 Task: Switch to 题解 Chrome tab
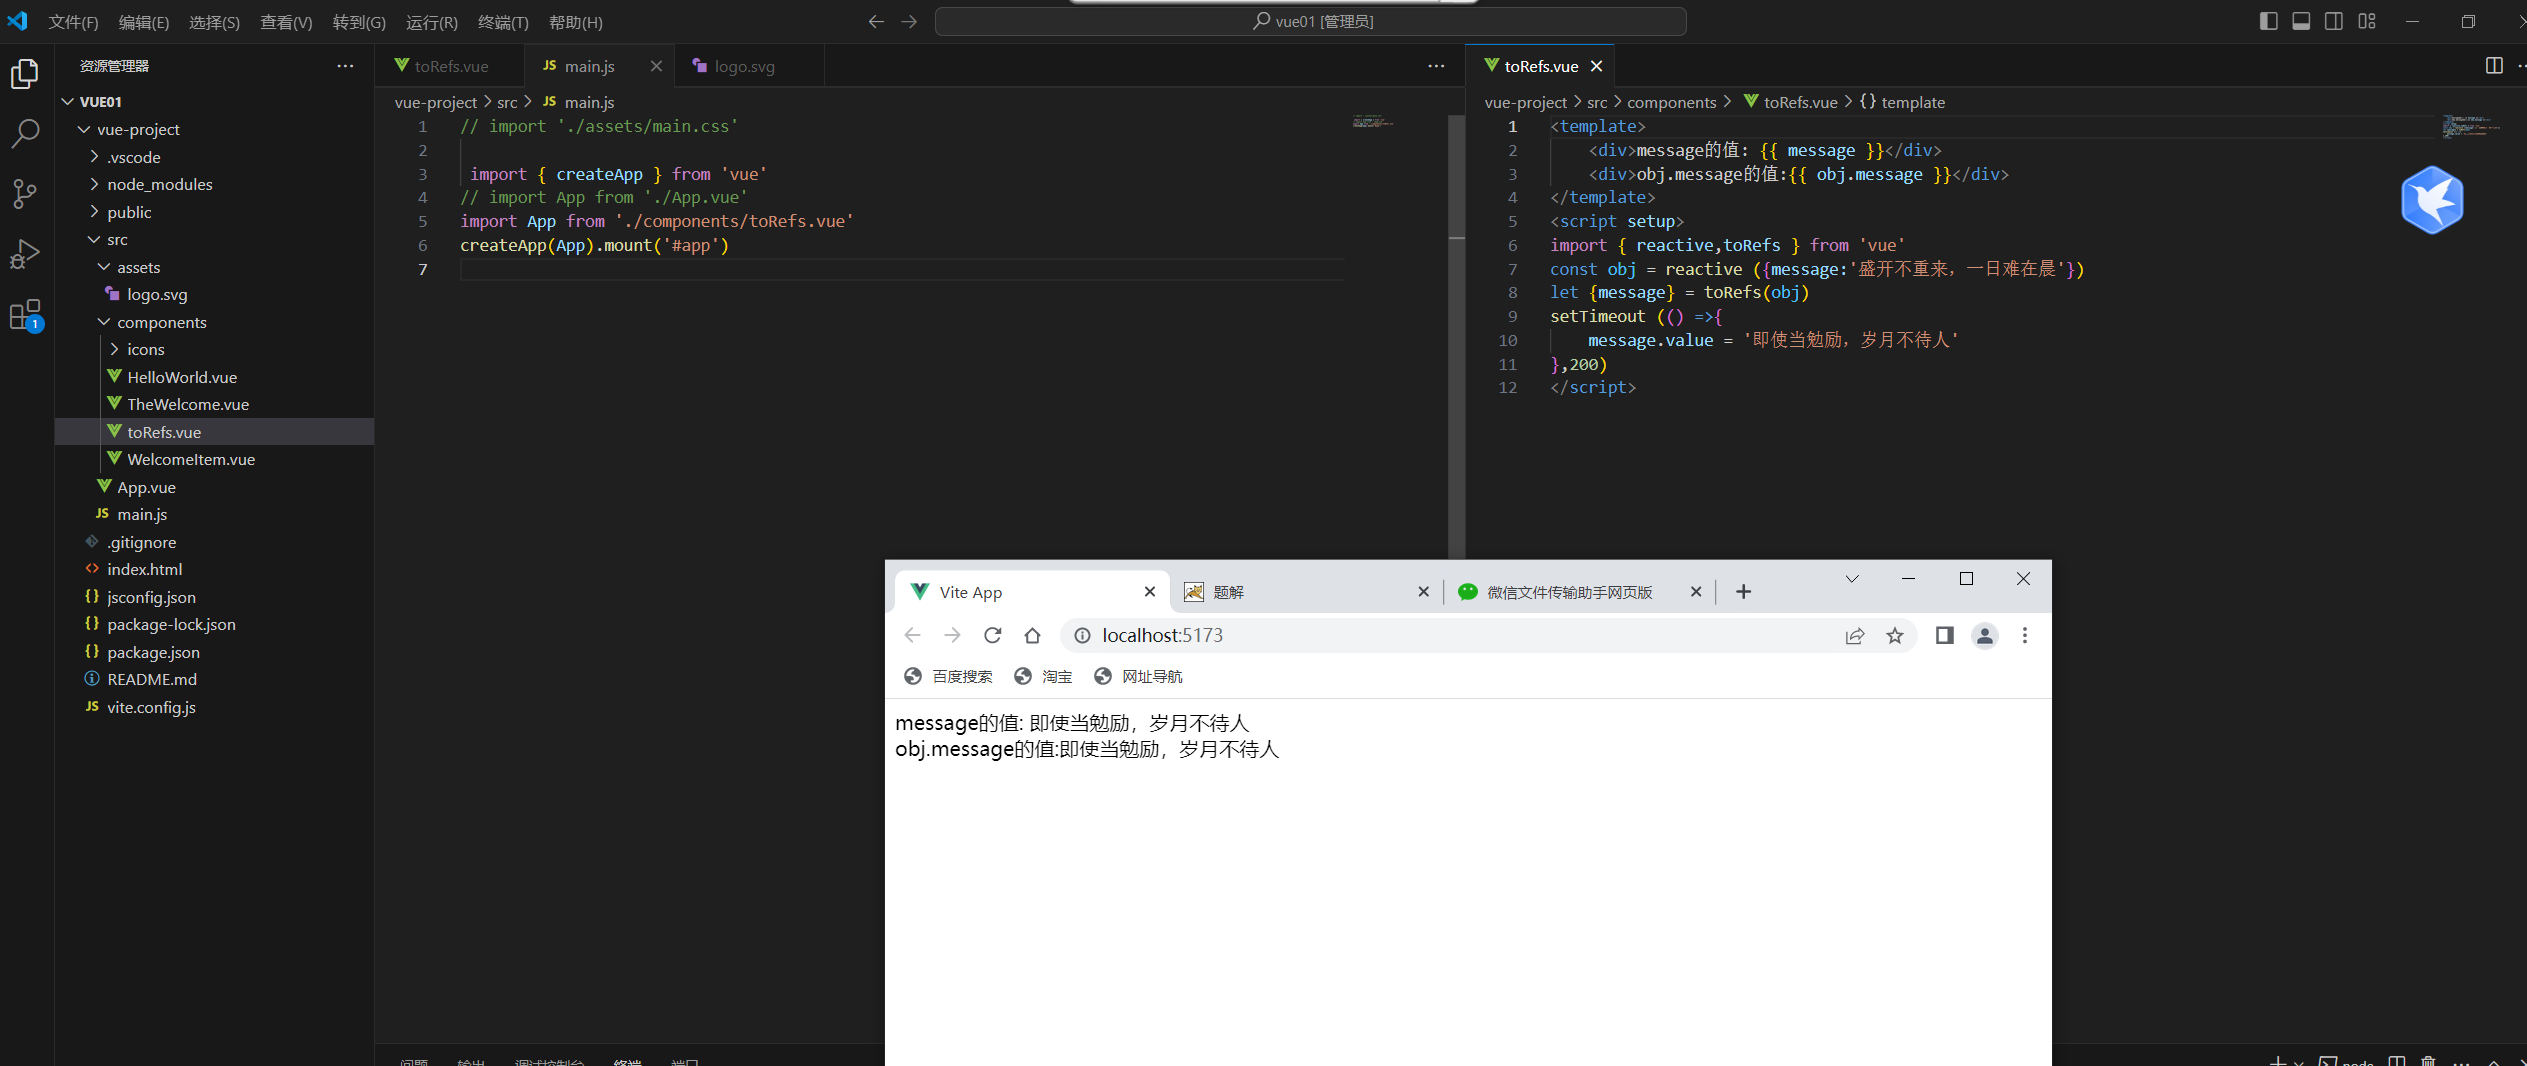point(1307,592)
